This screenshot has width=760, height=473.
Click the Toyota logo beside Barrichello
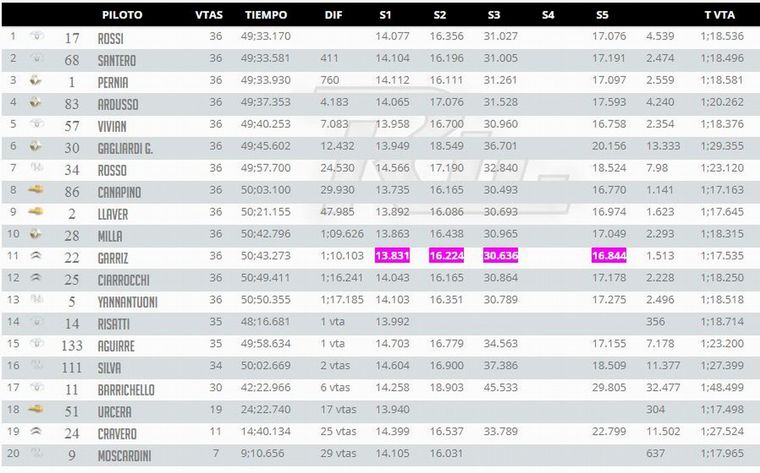coord(35,386)
